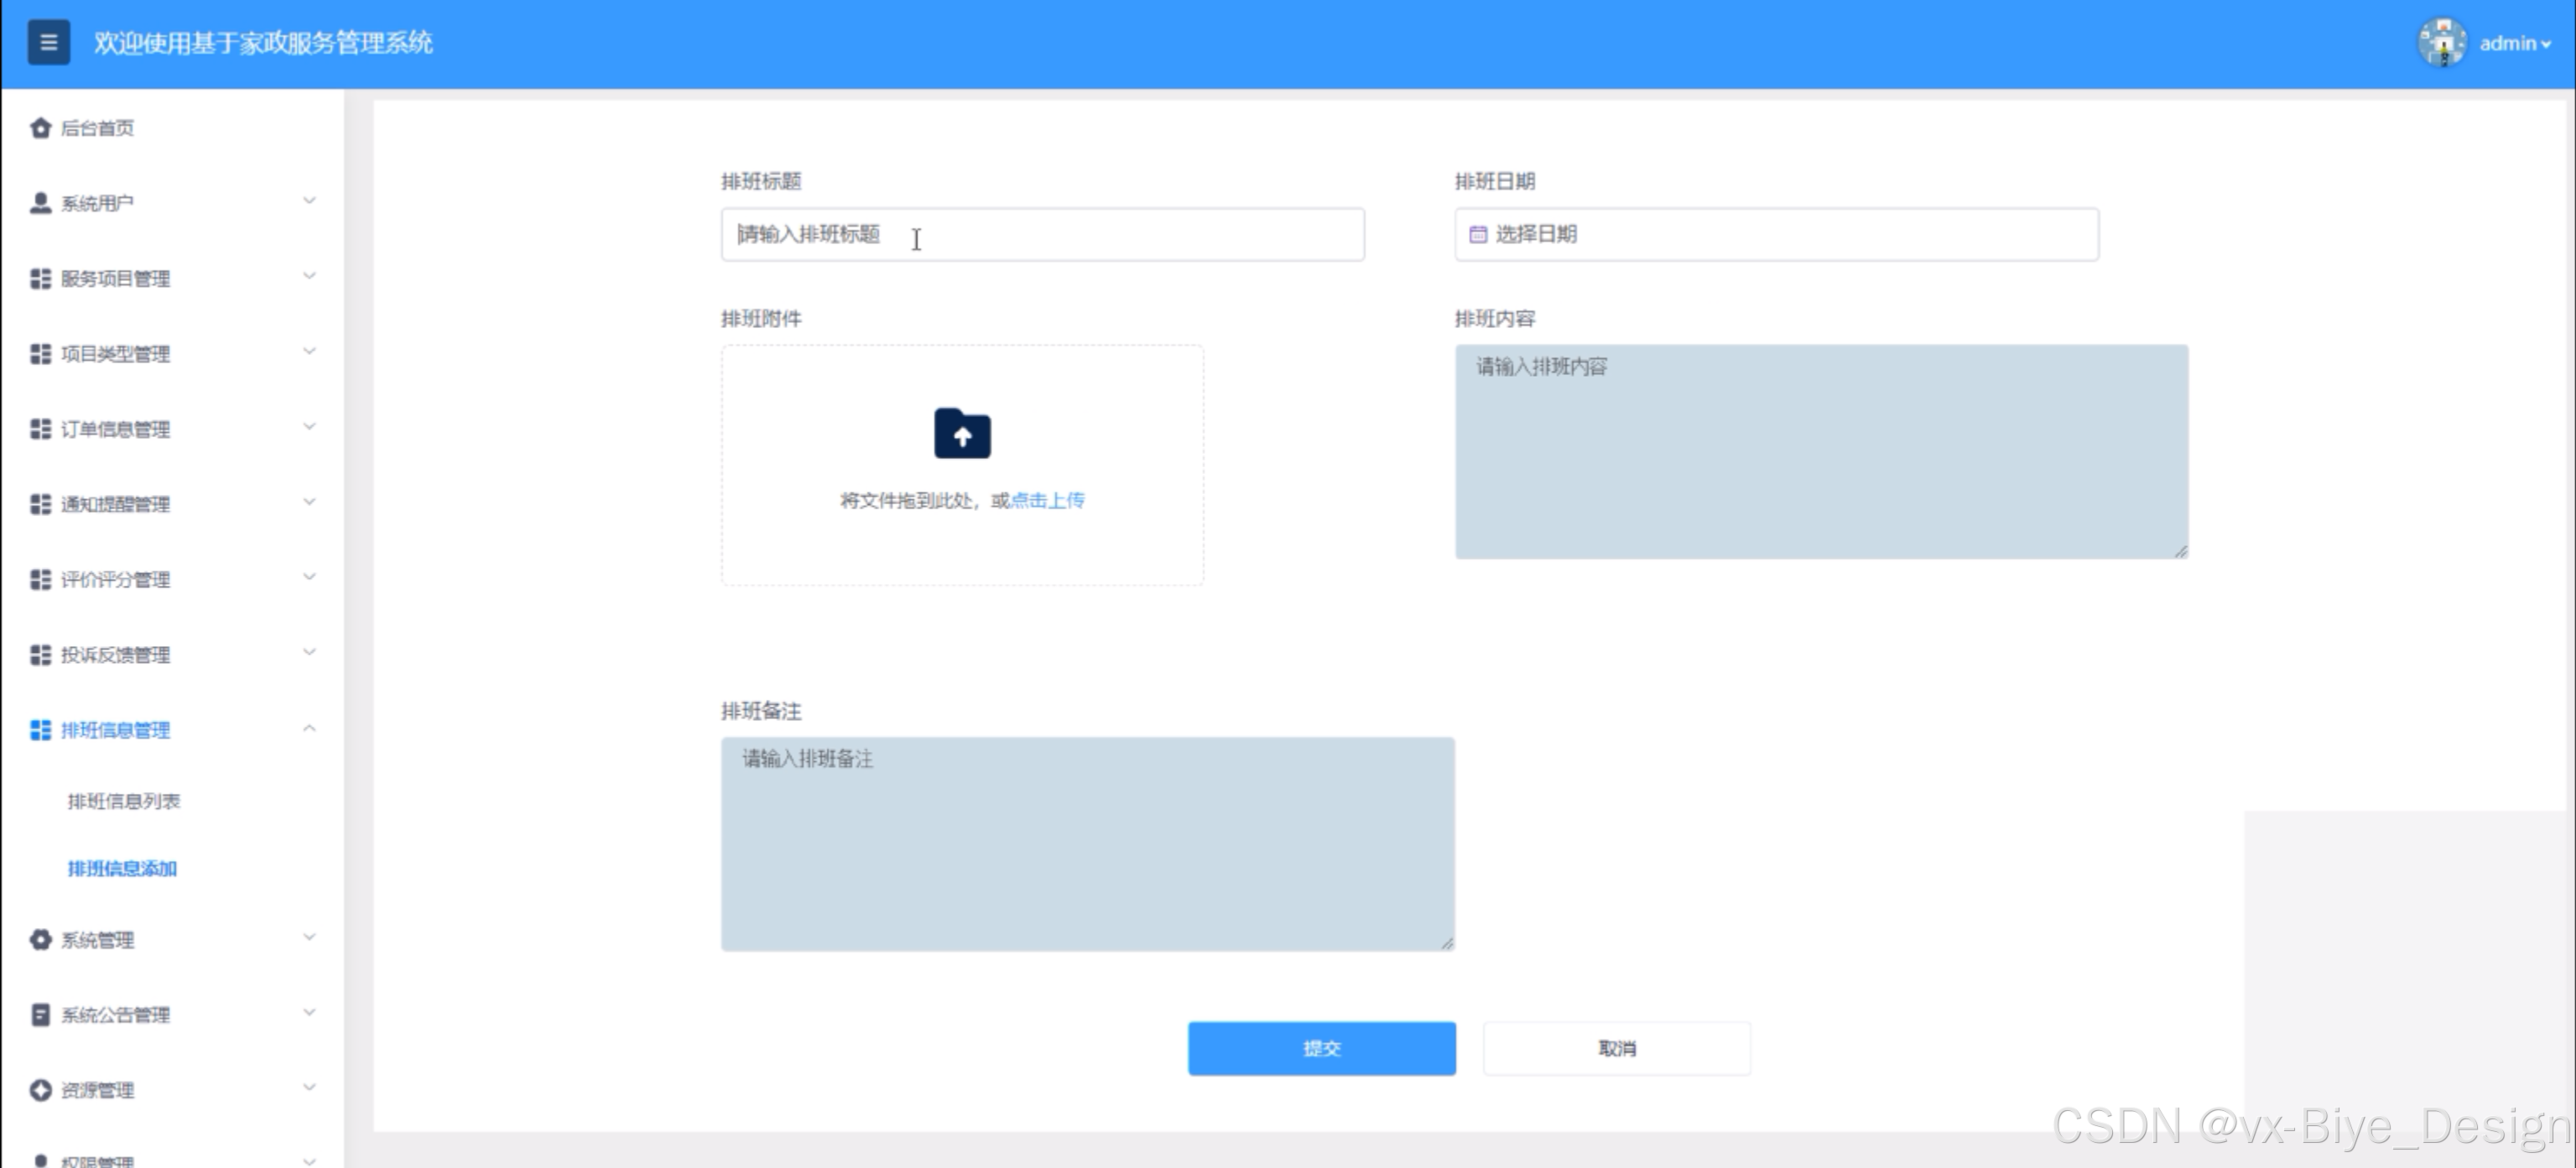Click the 系统公告管理 document icon

click(40, 1015)
